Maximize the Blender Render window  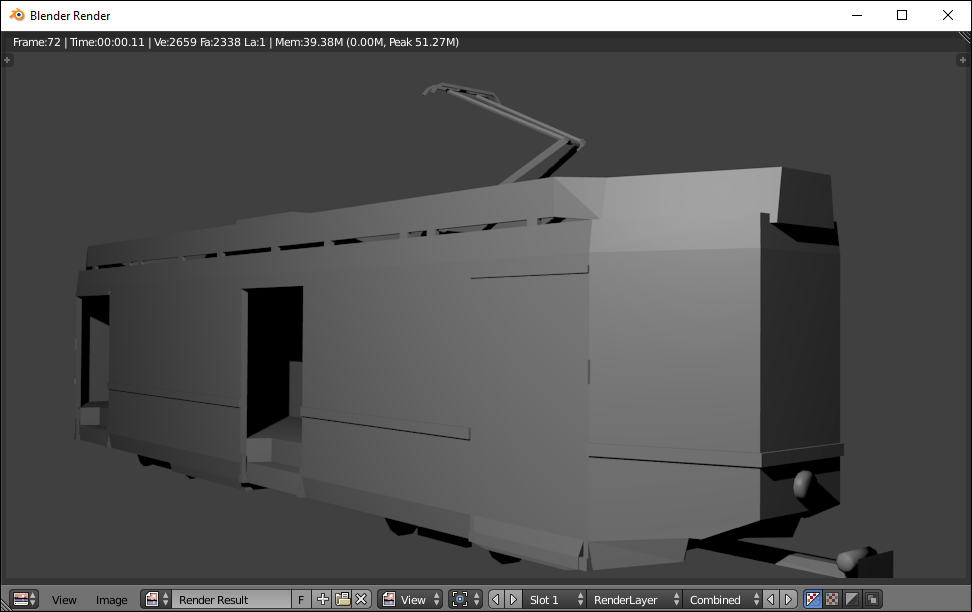pyautogui.click(x=902, y=16)
